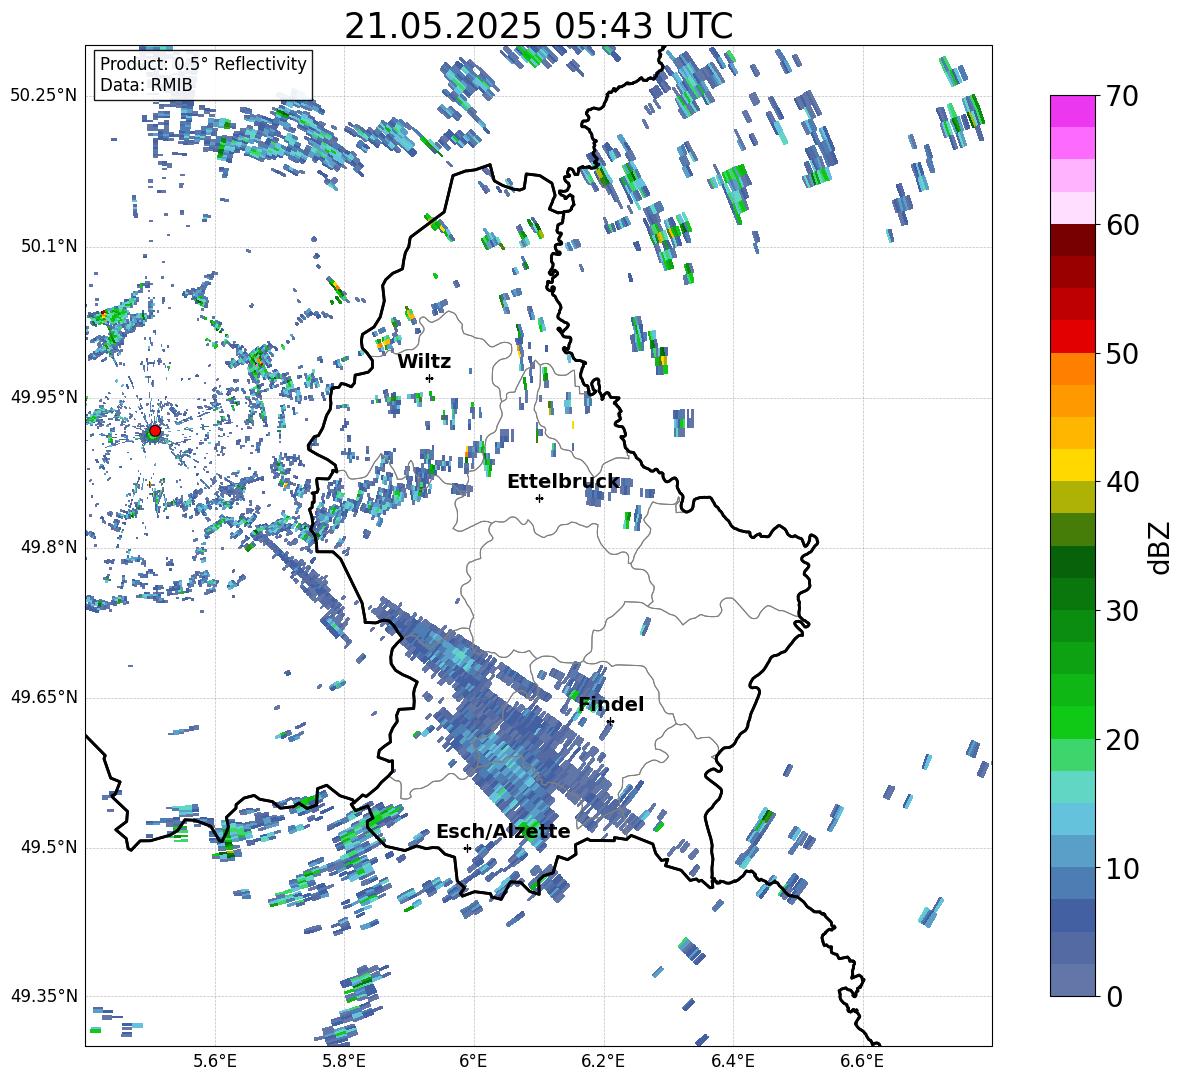Click the 6°E longitude label
This screenshot has height=1081, width=1184.
coord(473,1061)
